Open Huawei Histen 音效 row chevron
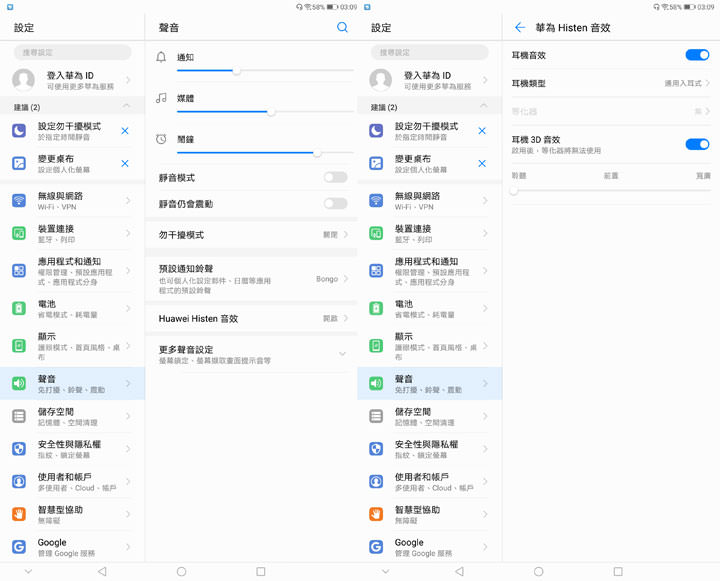Image resolution: width=720 pixels, height=581 pixels. click(346, 318)
